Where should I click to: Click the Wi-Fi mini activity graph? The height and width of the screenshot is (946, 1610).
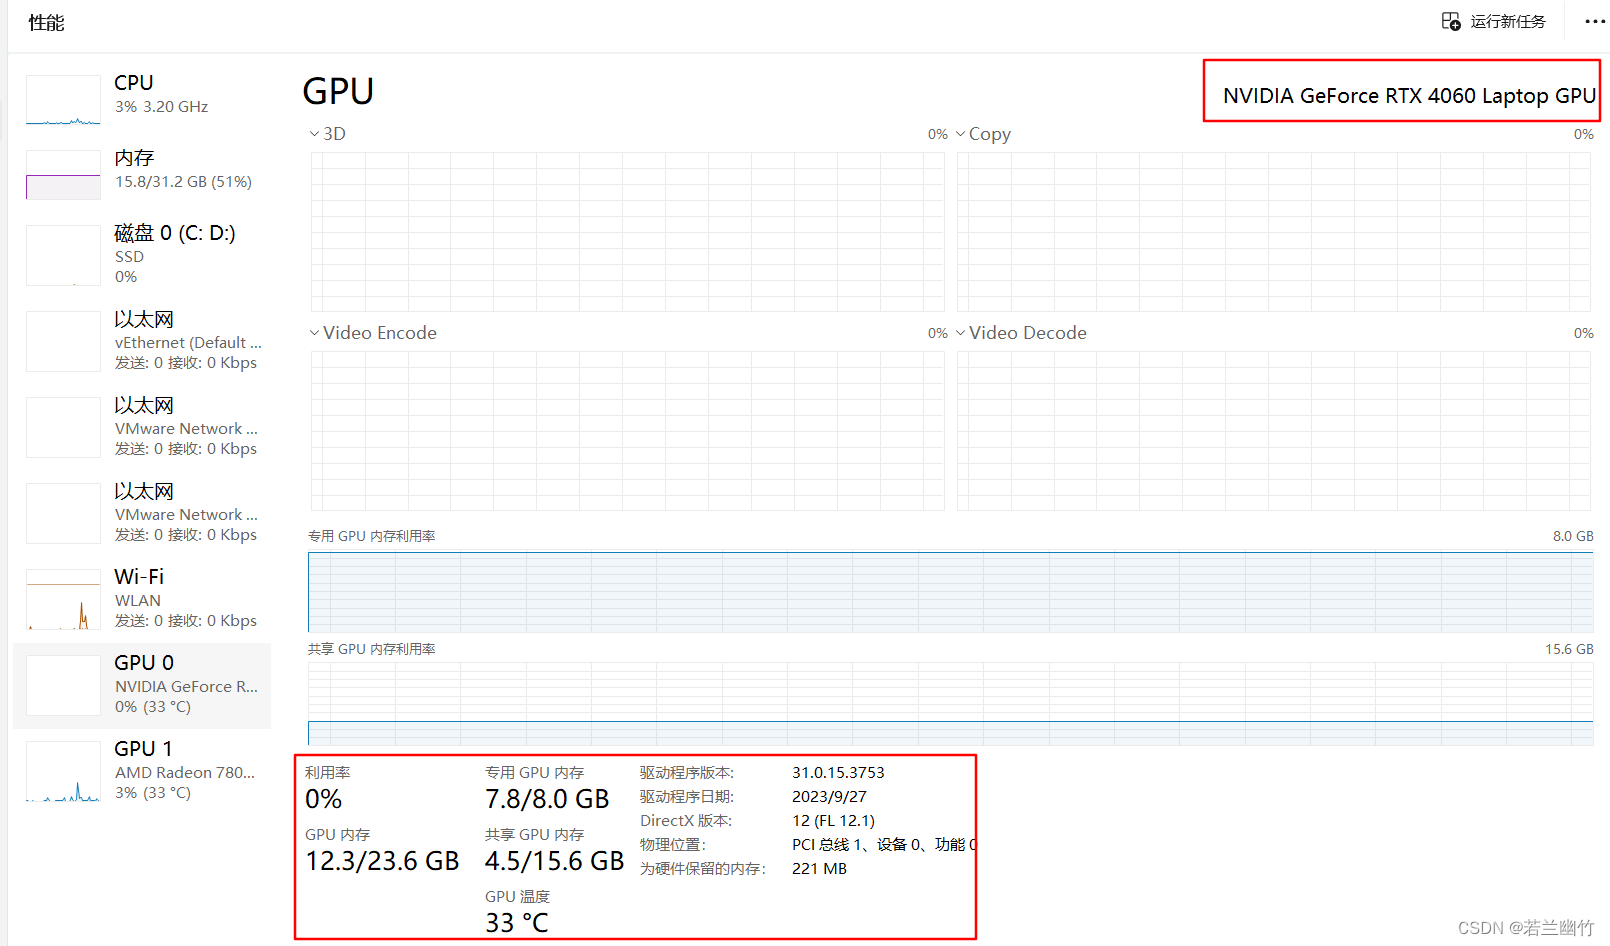(x=63, y=599)
